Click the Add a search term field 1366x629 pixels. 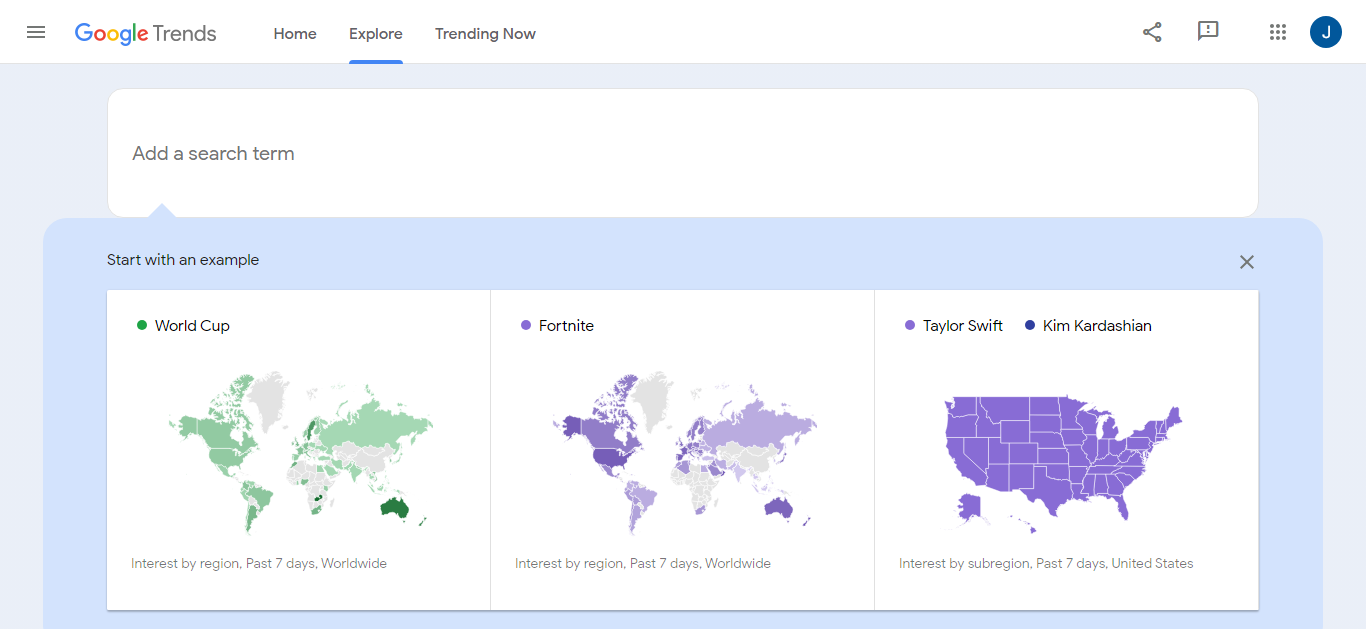(682, 153)
